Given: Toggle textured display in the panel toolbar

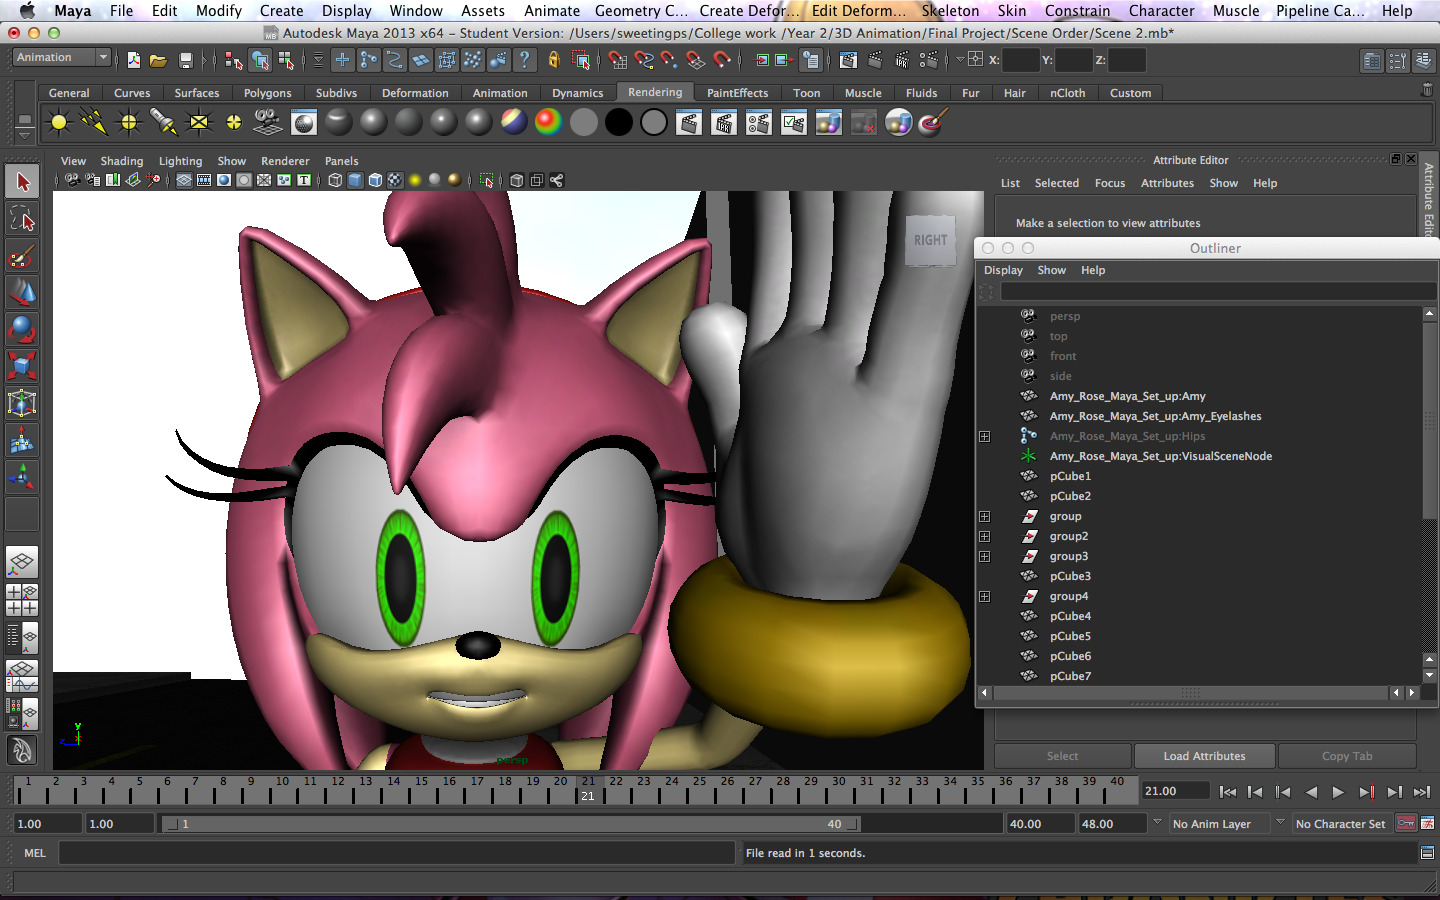Looking at the screenshot, I should click(395, 180).
